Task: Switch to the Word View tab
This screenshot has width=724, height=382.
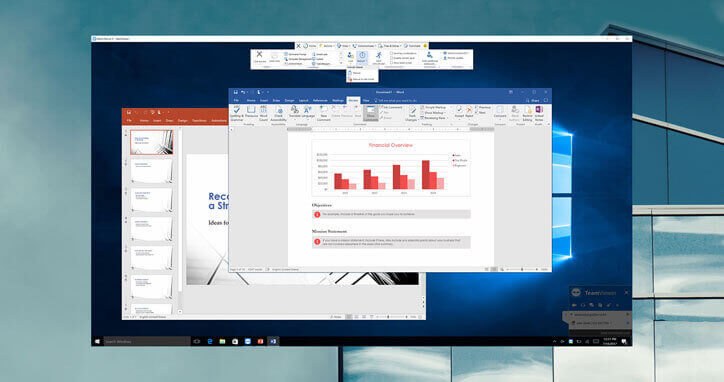Action: point(366,100)
